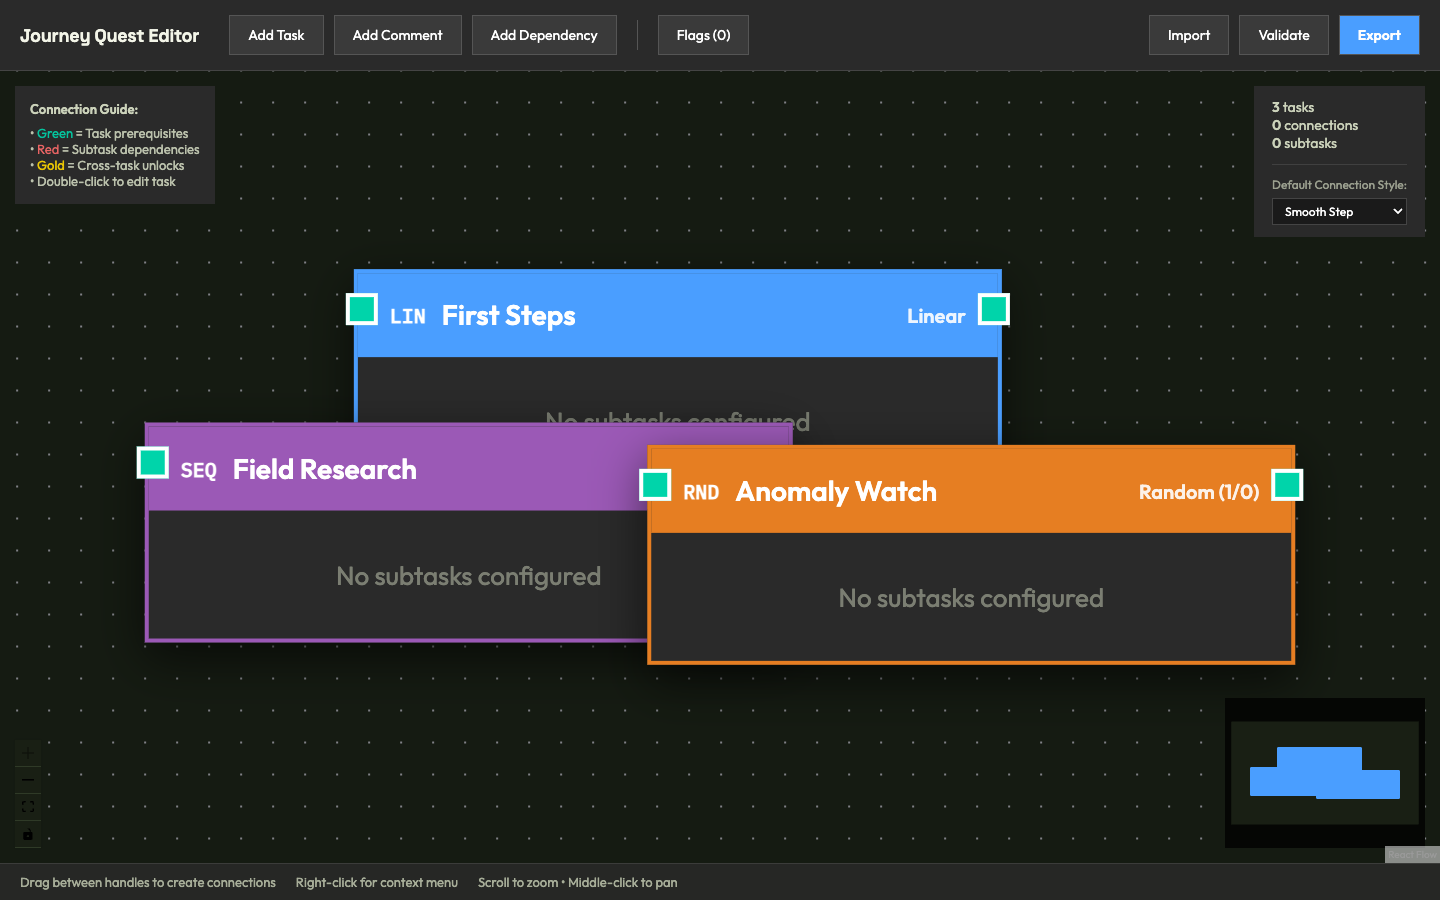Screen dimensions: 1440x900
Task: Select the Field Research task title
Action: (325, 470)
